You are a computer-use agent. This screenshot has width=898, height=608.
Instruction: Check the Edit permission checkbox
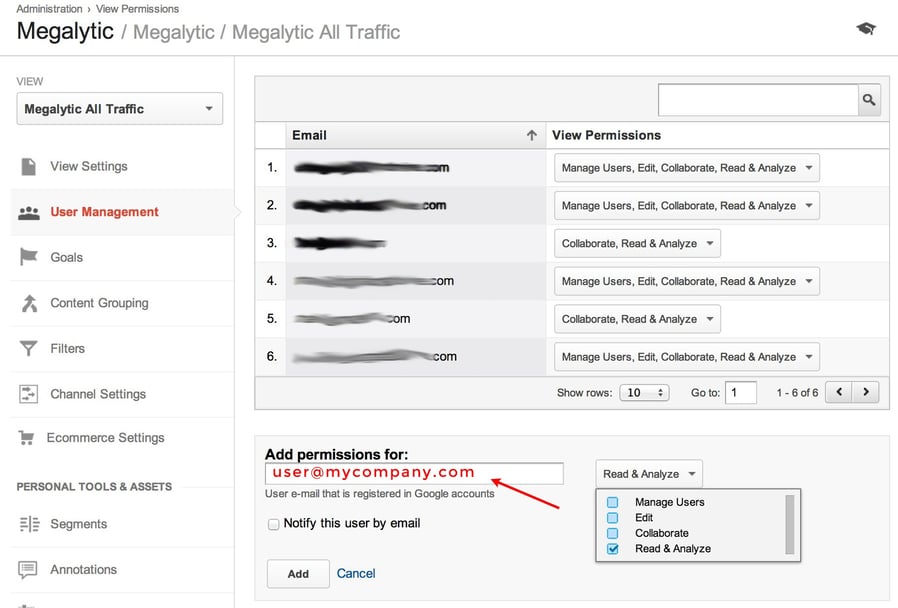pyautogui.click(x=612, y=517)
